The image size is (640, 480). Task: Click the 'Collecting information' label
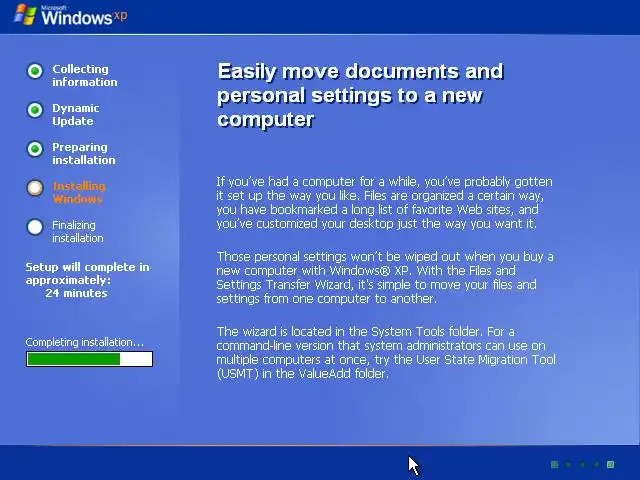click(x=84, y=76)
